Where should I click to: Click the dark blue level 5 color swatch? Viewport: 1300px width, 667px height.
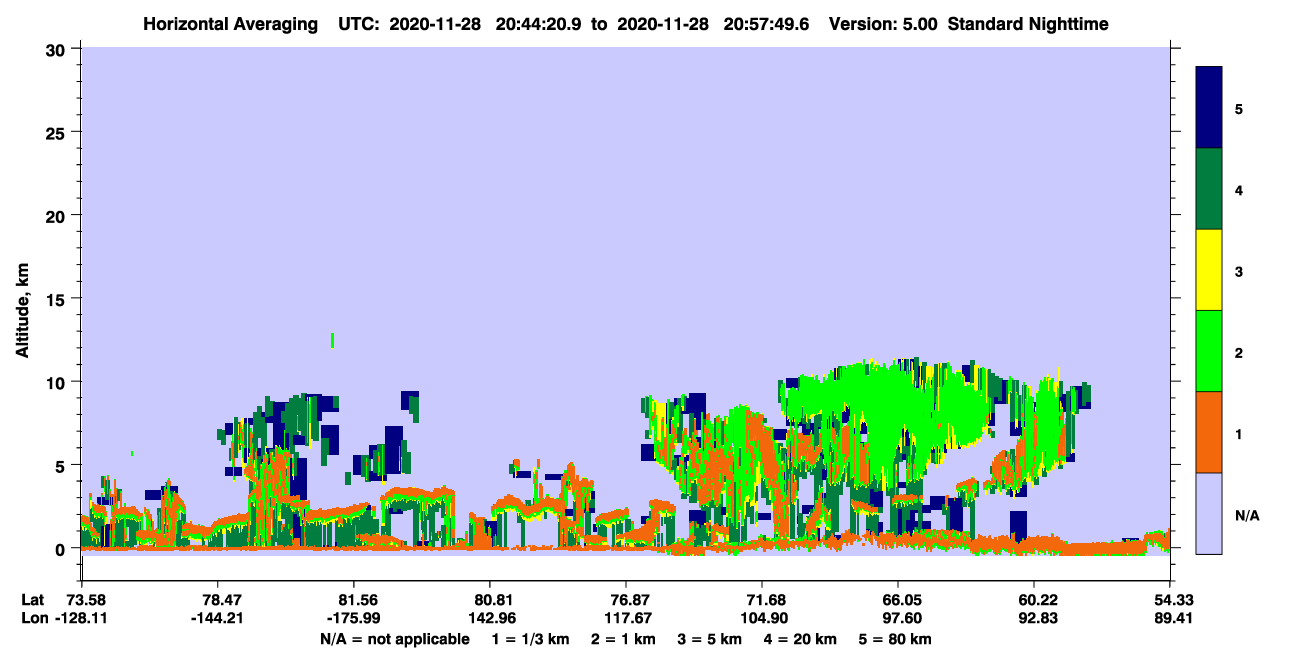tap(1209, 107)
